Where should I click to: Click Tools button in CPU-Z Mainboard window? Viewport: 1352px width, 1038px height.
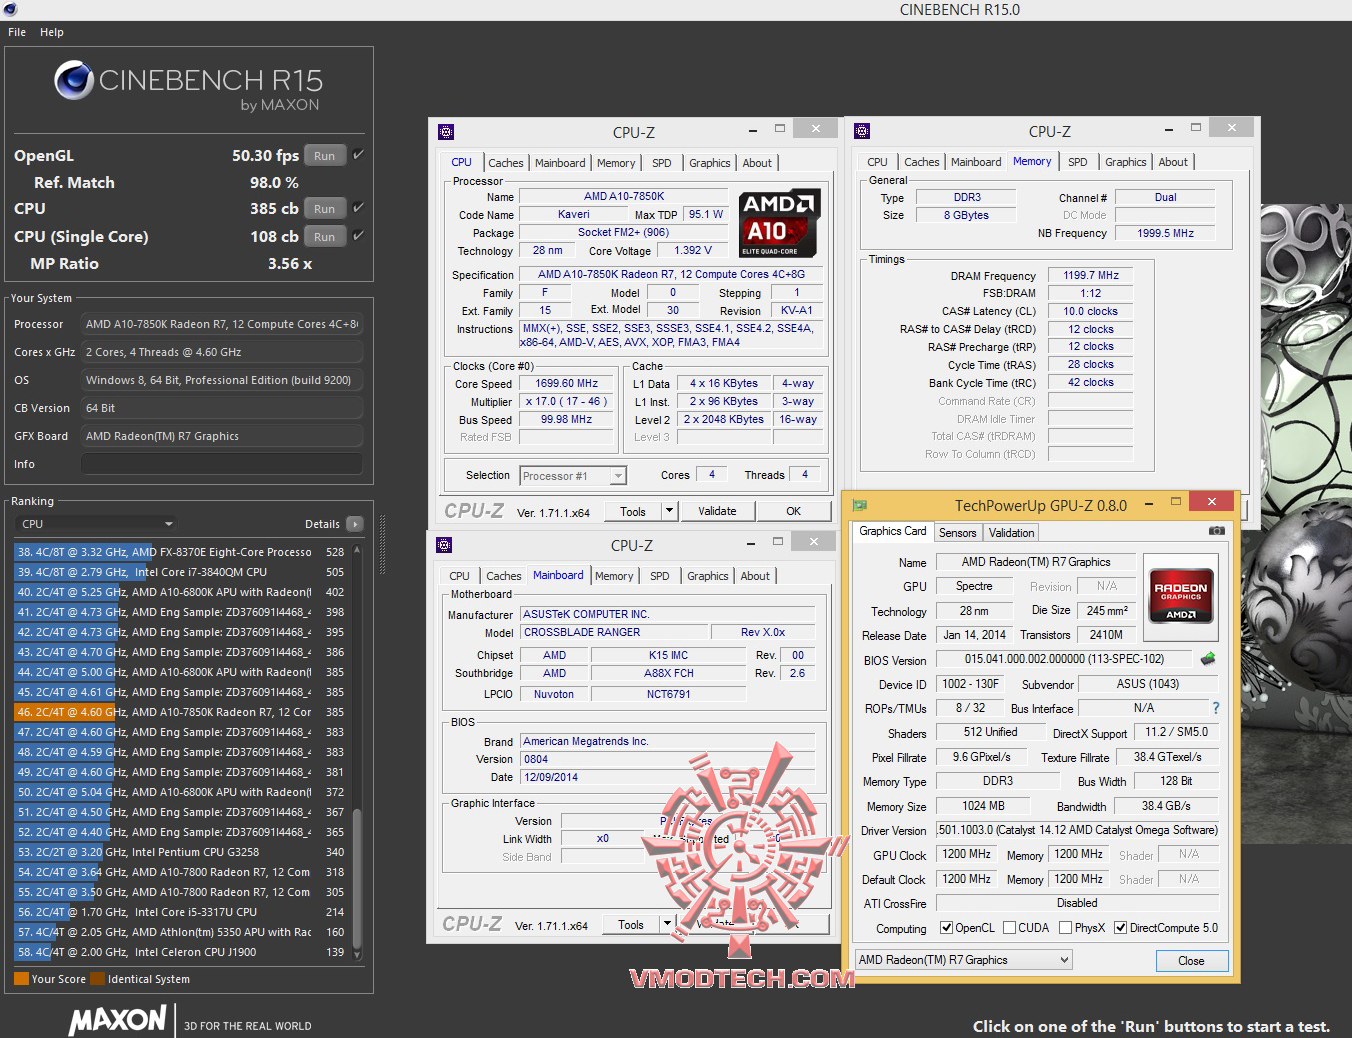[x=631, y=925]
